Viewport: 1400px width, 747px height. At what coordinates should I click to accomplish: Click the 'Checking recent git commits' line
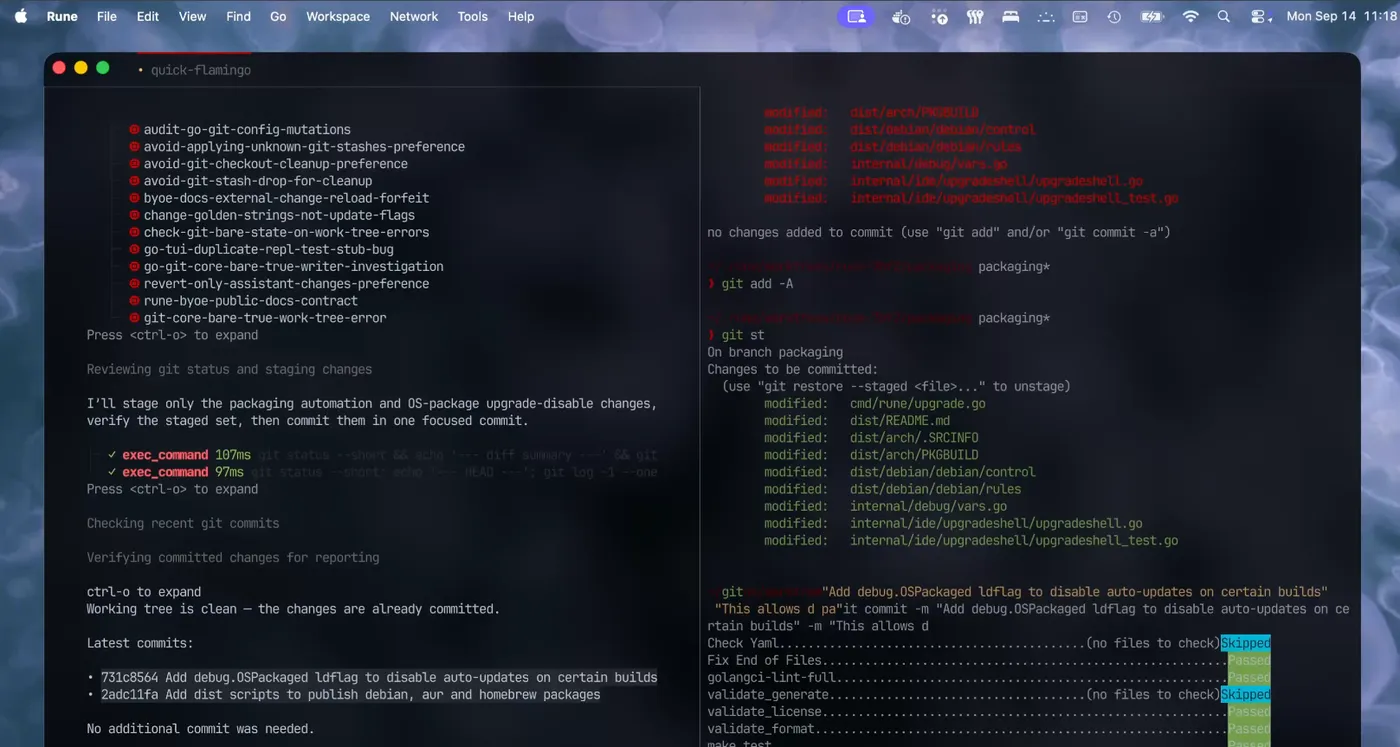(183, 524)
